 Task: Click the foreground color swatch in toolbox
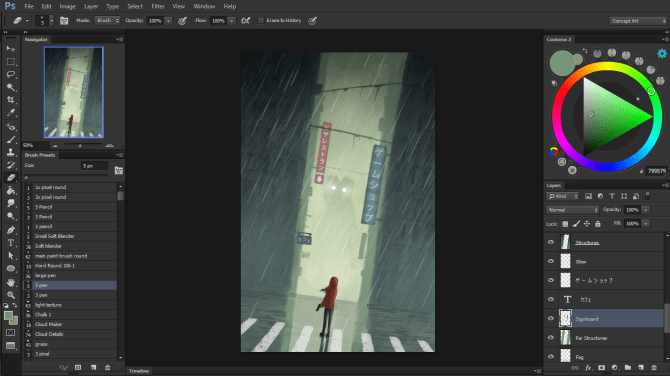[8, 316]
